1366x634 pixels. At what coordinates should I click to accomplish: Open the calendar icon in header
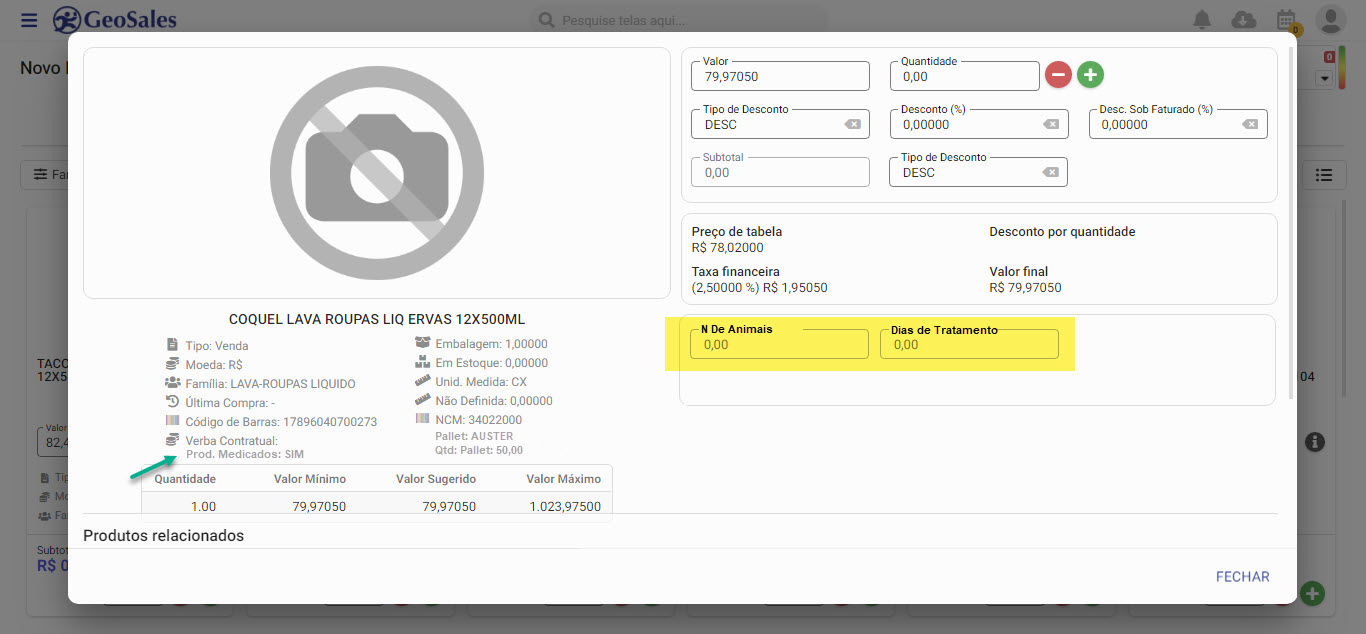pyautogui.click(x=1286, y=20)
